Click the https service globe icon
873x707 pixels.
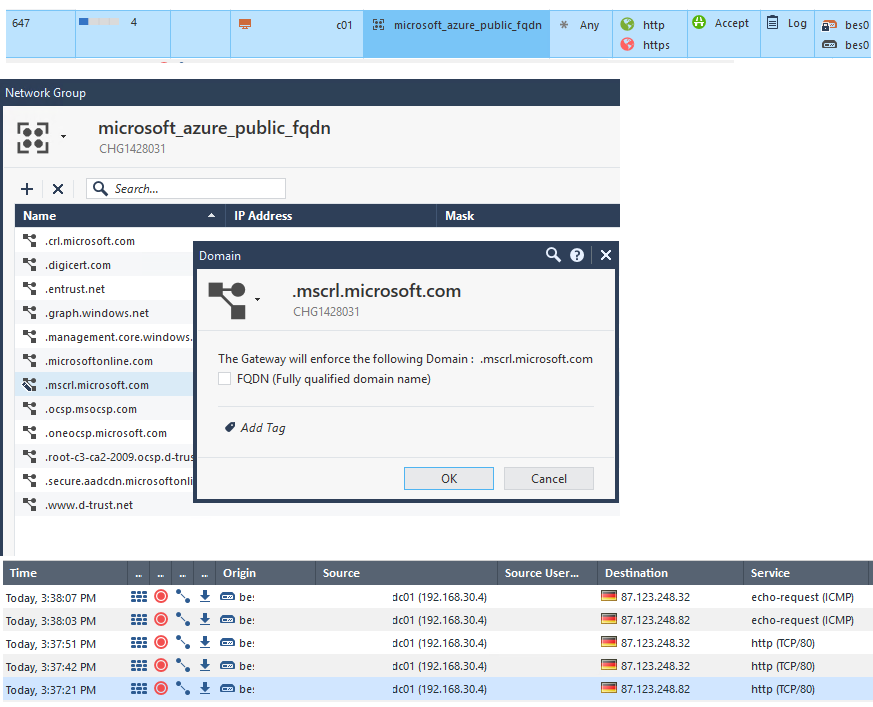627,45
